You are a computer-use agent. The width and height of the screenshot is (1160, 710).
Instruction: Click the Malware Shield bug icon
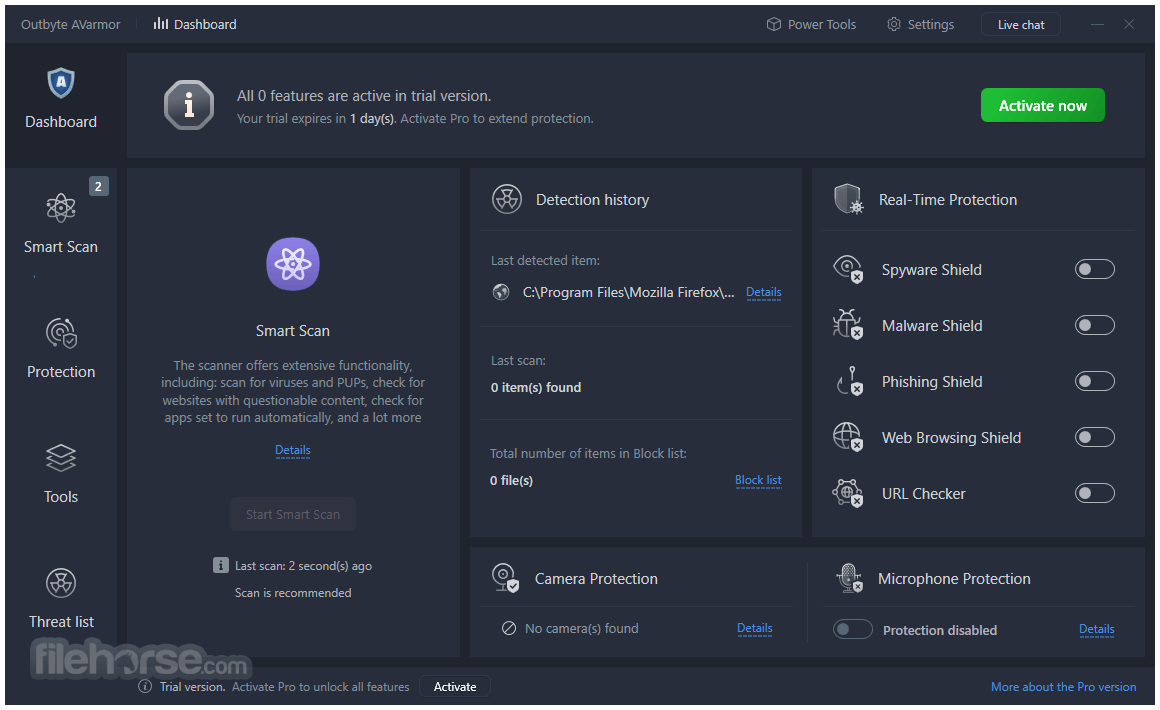pos(848,325)
